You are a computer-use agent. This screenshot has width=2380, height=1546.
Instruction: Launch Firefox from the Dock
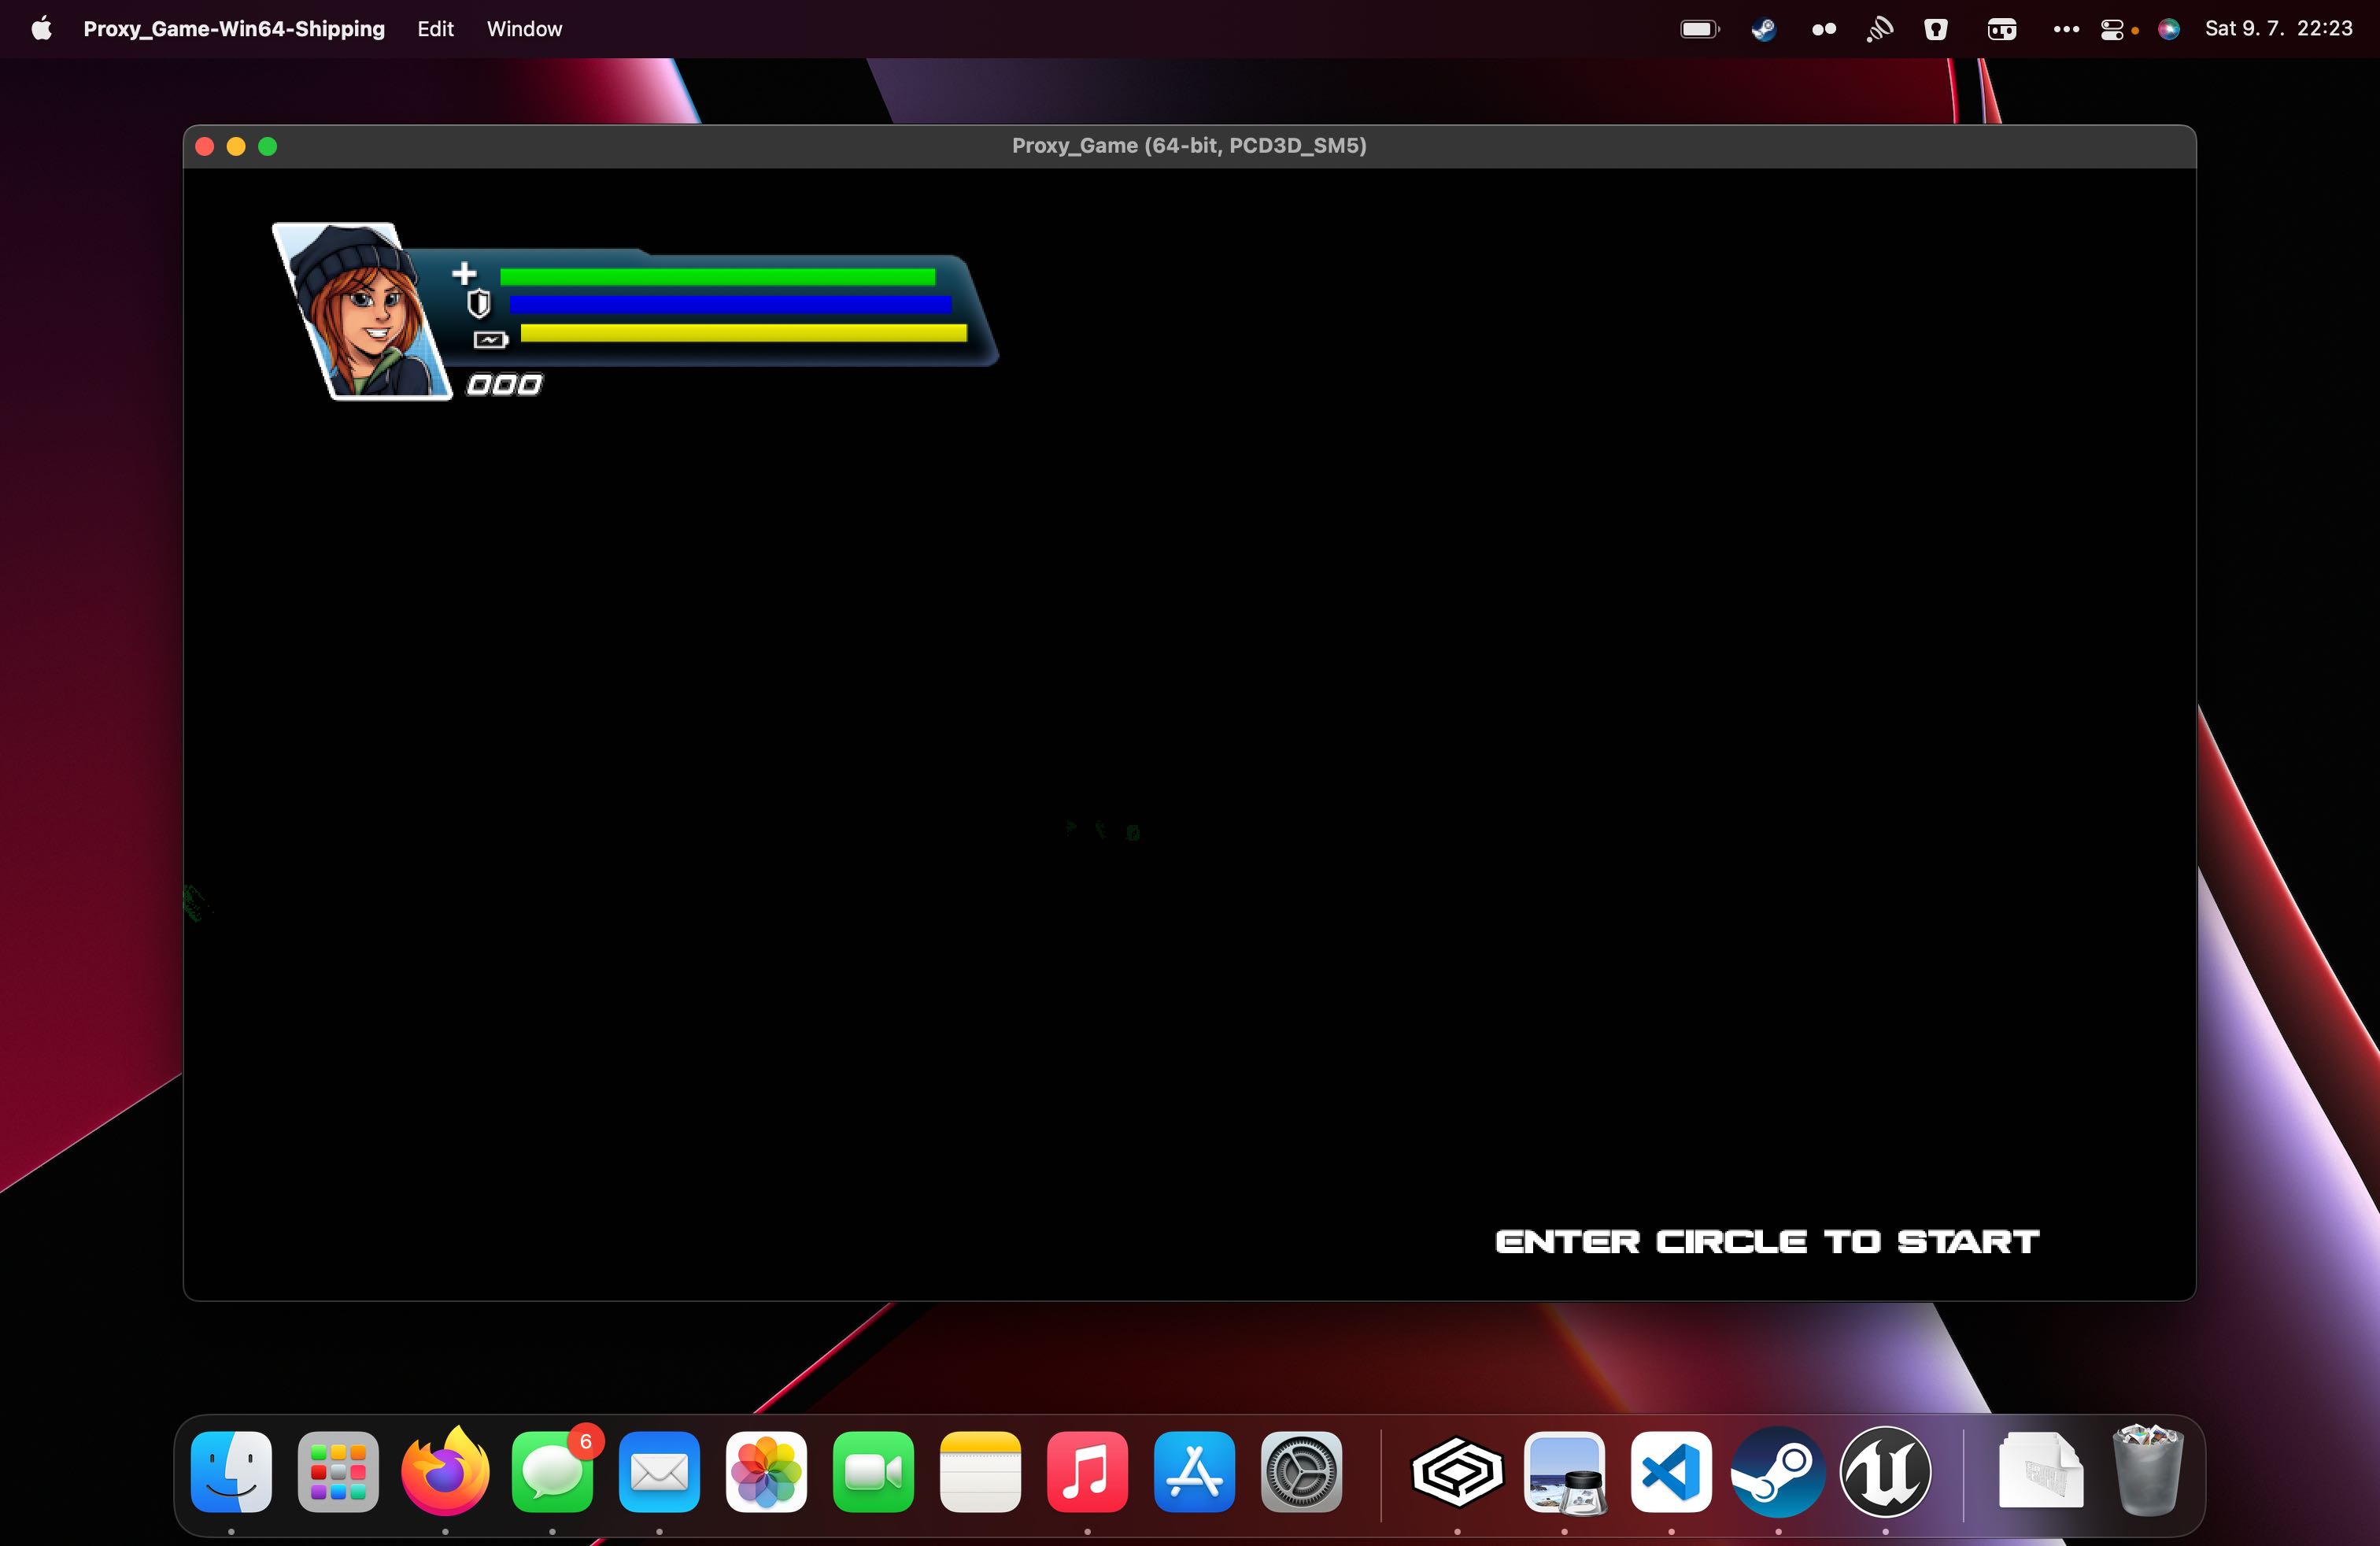[x=445, y=1472]
